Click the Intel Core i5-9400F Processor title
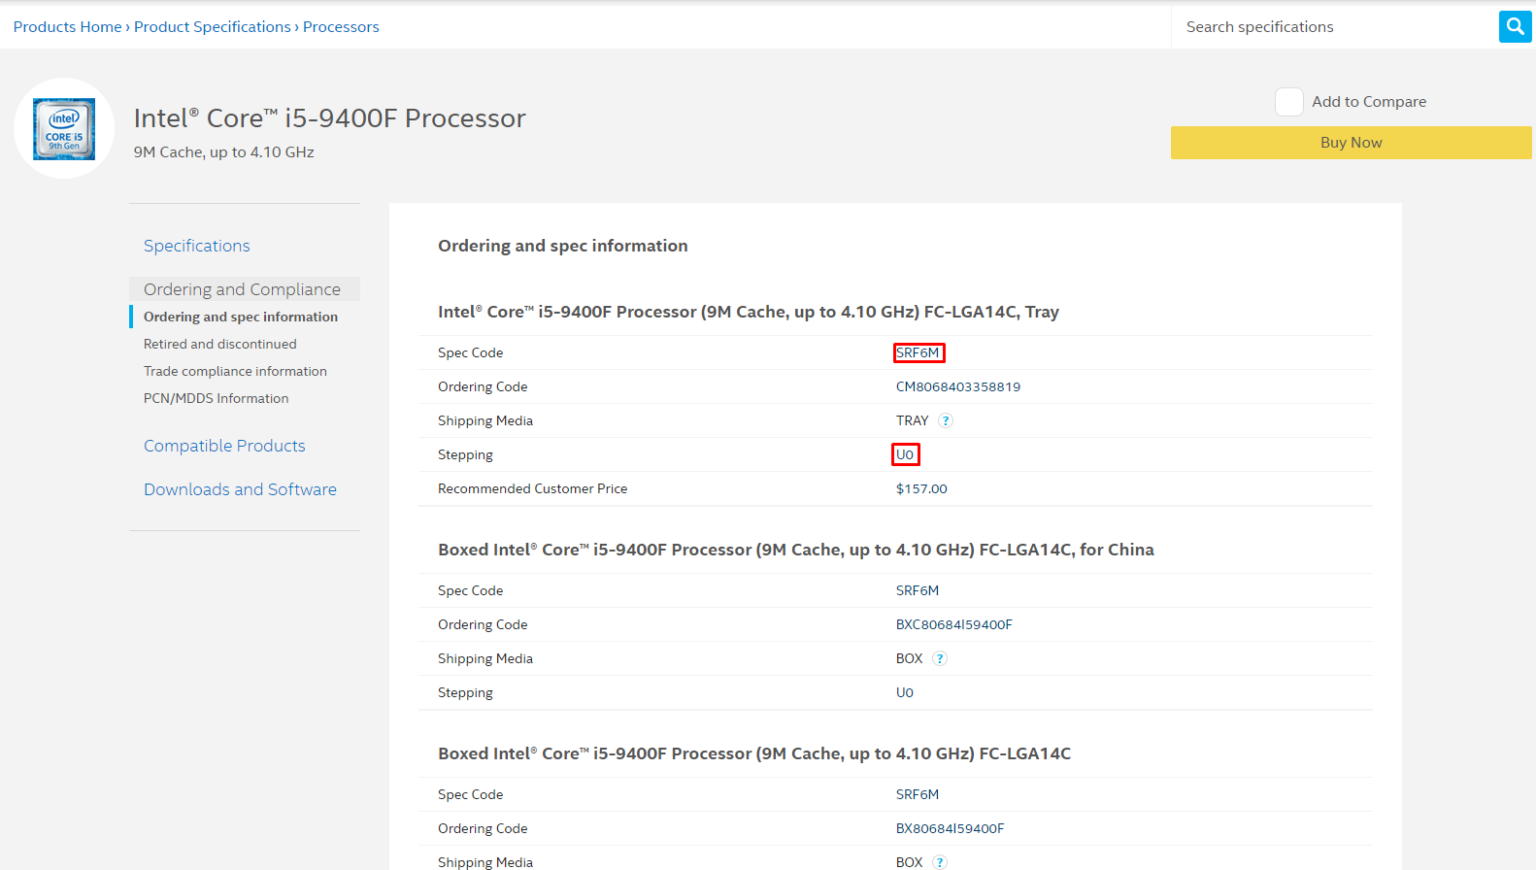Viewport: 1536px width, 870px height. (x=330, y=118)
